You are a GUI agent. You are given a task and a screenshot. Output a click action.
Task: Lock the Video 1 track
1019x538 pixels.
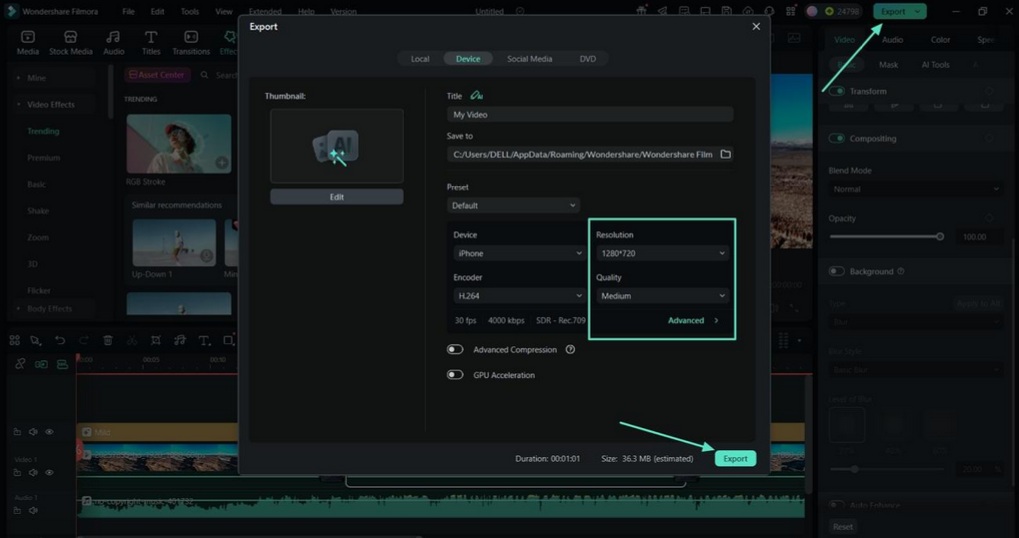(18, 472)
